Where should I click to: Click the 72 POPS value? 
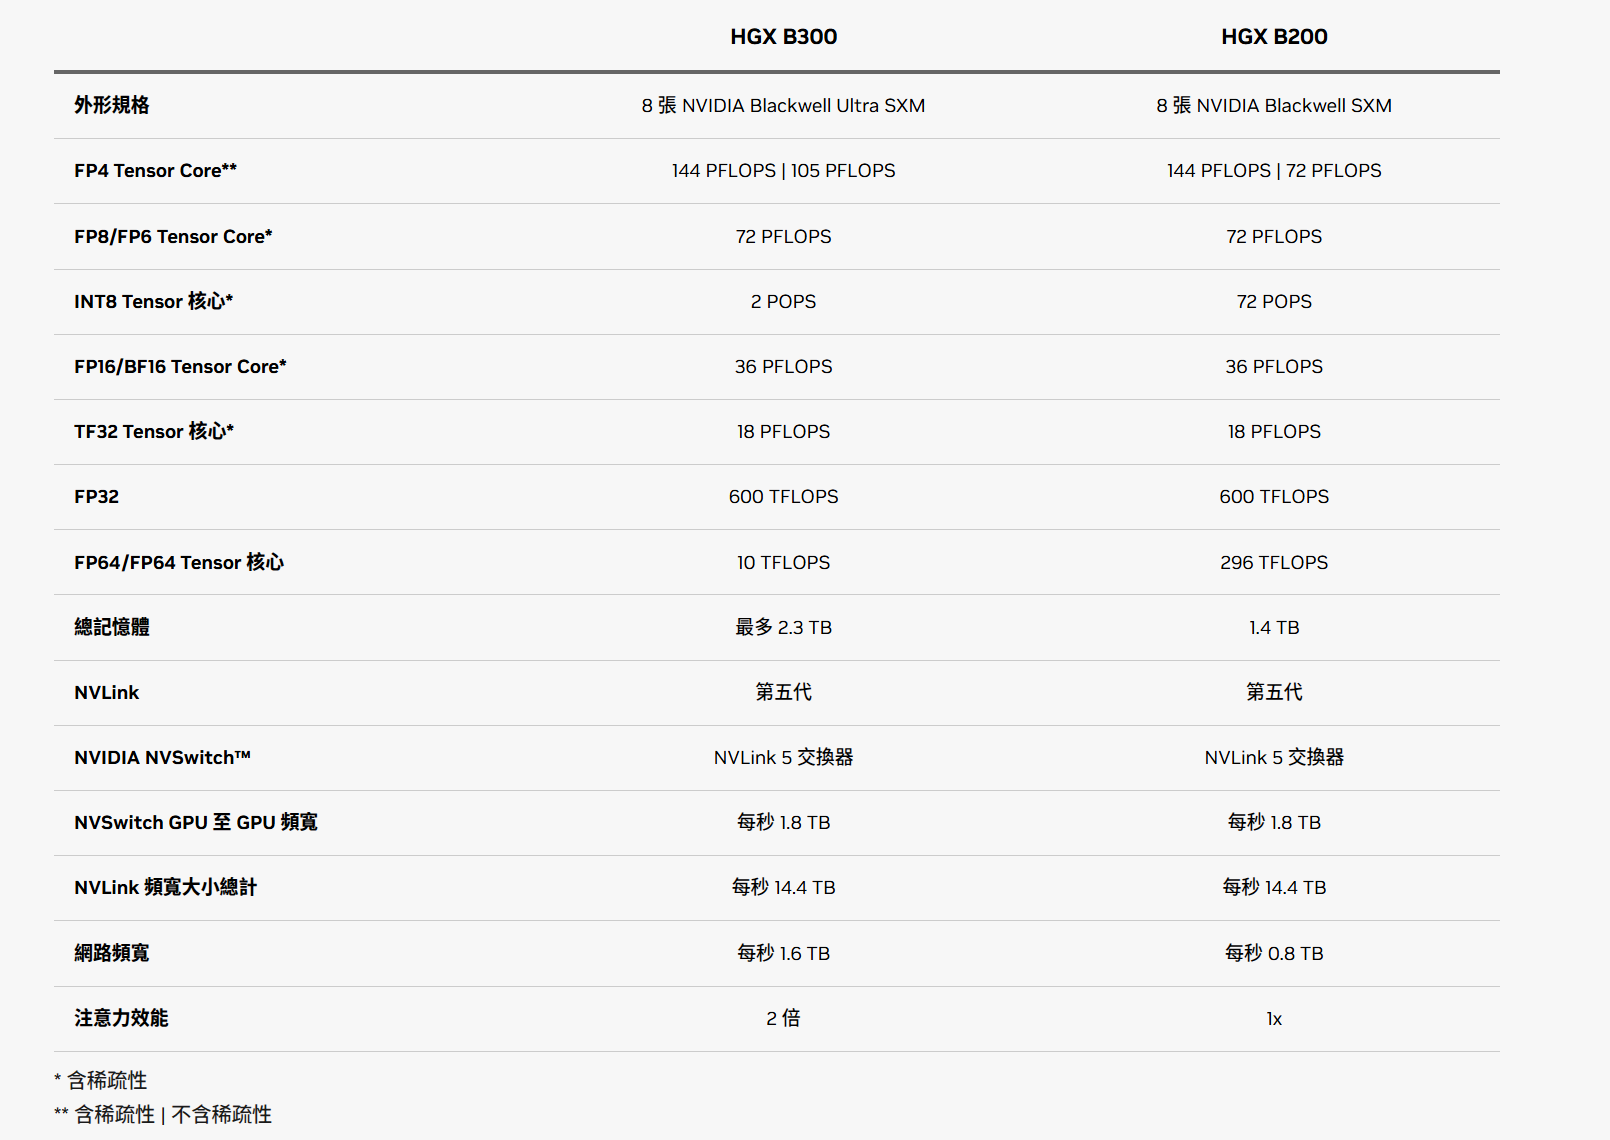(x=1273, y=302)
